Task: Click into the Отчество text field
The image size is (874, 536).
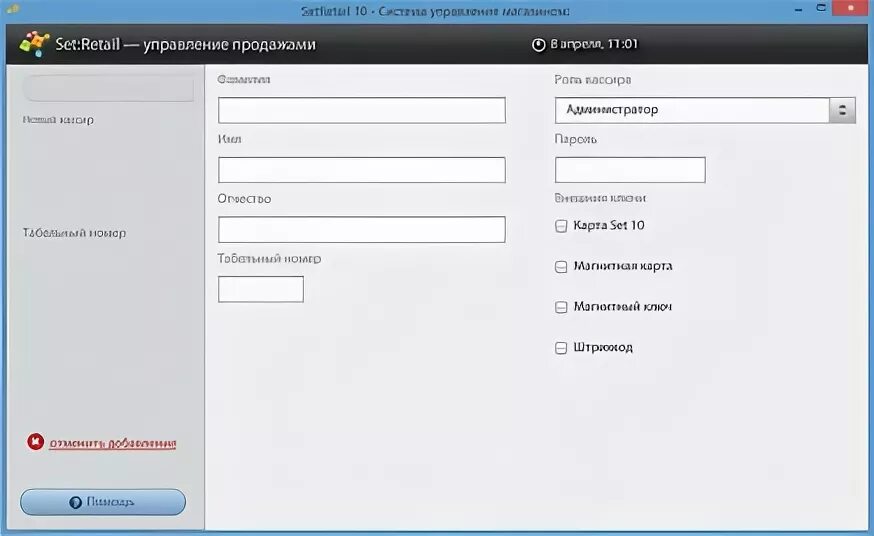Action: coord(362,229)
